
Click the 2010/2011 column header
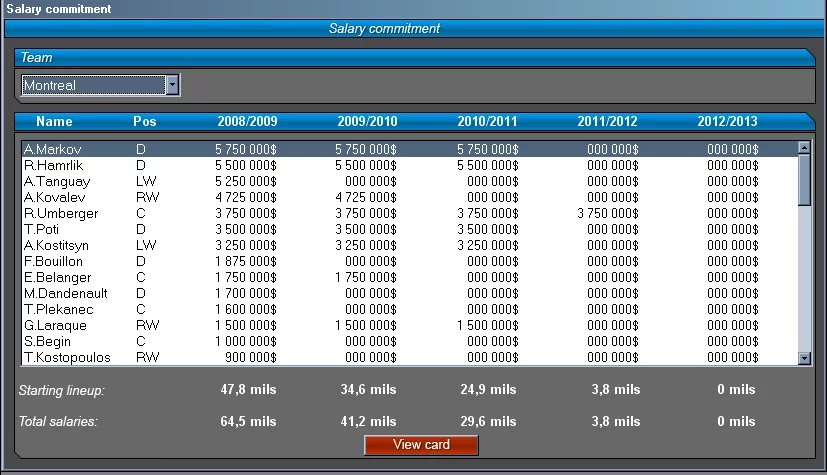(x=487, y=121)
